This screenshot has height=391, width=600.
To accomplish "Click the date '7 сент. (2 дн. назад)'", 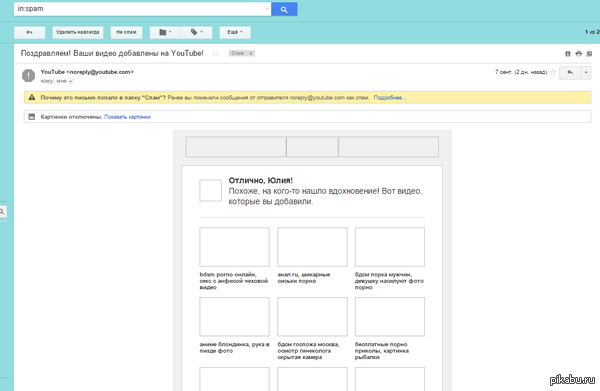I will tap(521, 72).
